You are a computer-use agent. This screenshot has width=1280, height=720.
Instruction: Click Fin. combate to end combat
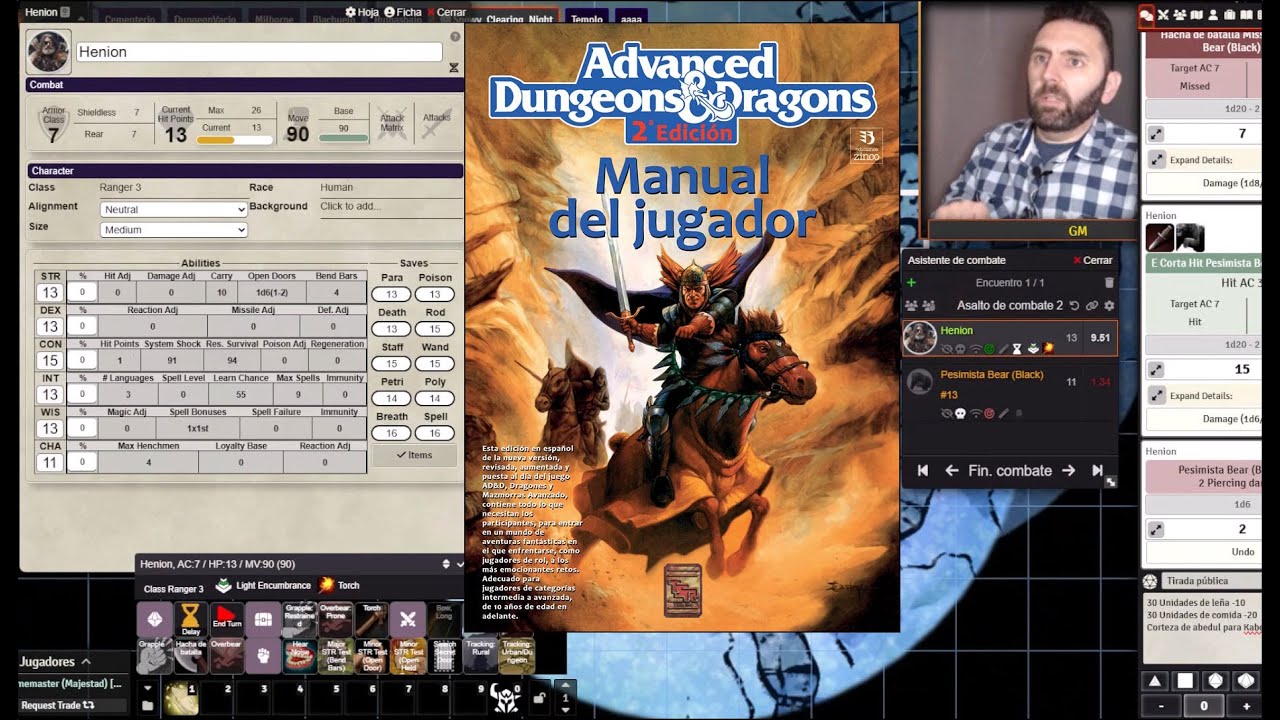[x=1010, y=470]
